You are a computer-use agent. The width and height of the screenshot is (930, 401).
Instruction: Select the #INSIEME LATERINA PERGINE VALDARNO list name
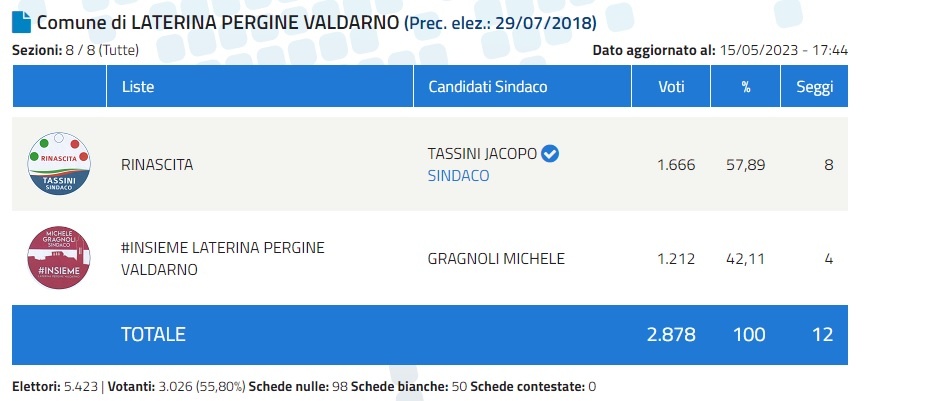pyautogui.click(x=222, y=259)
